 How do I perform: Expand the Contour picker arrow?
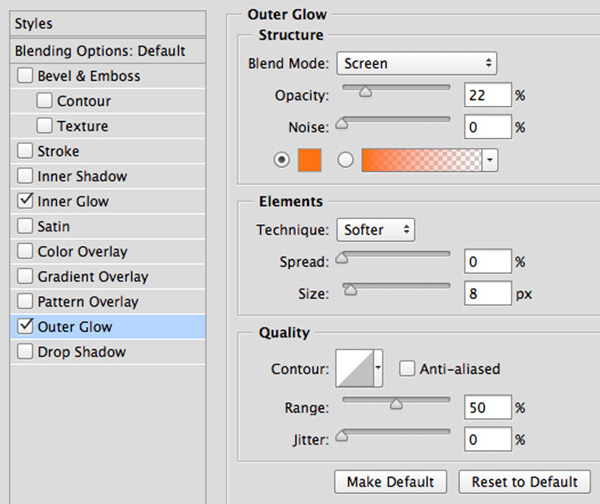[x=378, y=369]
